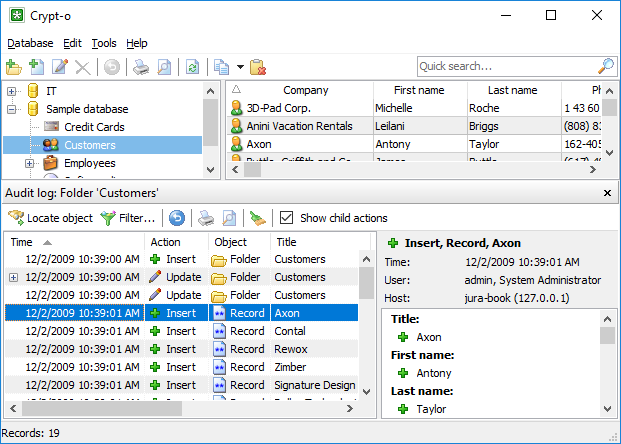The image size is (621, 444).
Task: Open the dropdown arrow beside the copy icon
Action: click(x=241, y=67)
